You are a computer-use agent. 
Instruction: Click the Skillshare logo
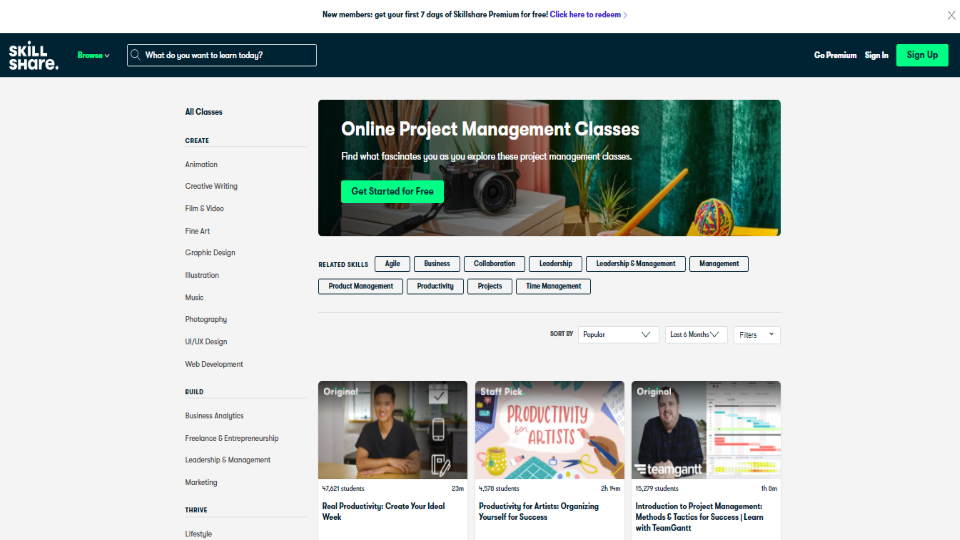[34, 55]
